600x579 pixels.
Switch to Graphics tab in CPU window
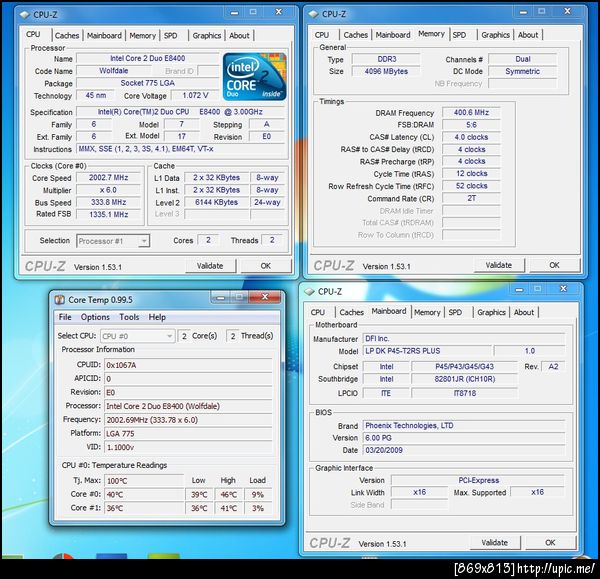(207, 36)
